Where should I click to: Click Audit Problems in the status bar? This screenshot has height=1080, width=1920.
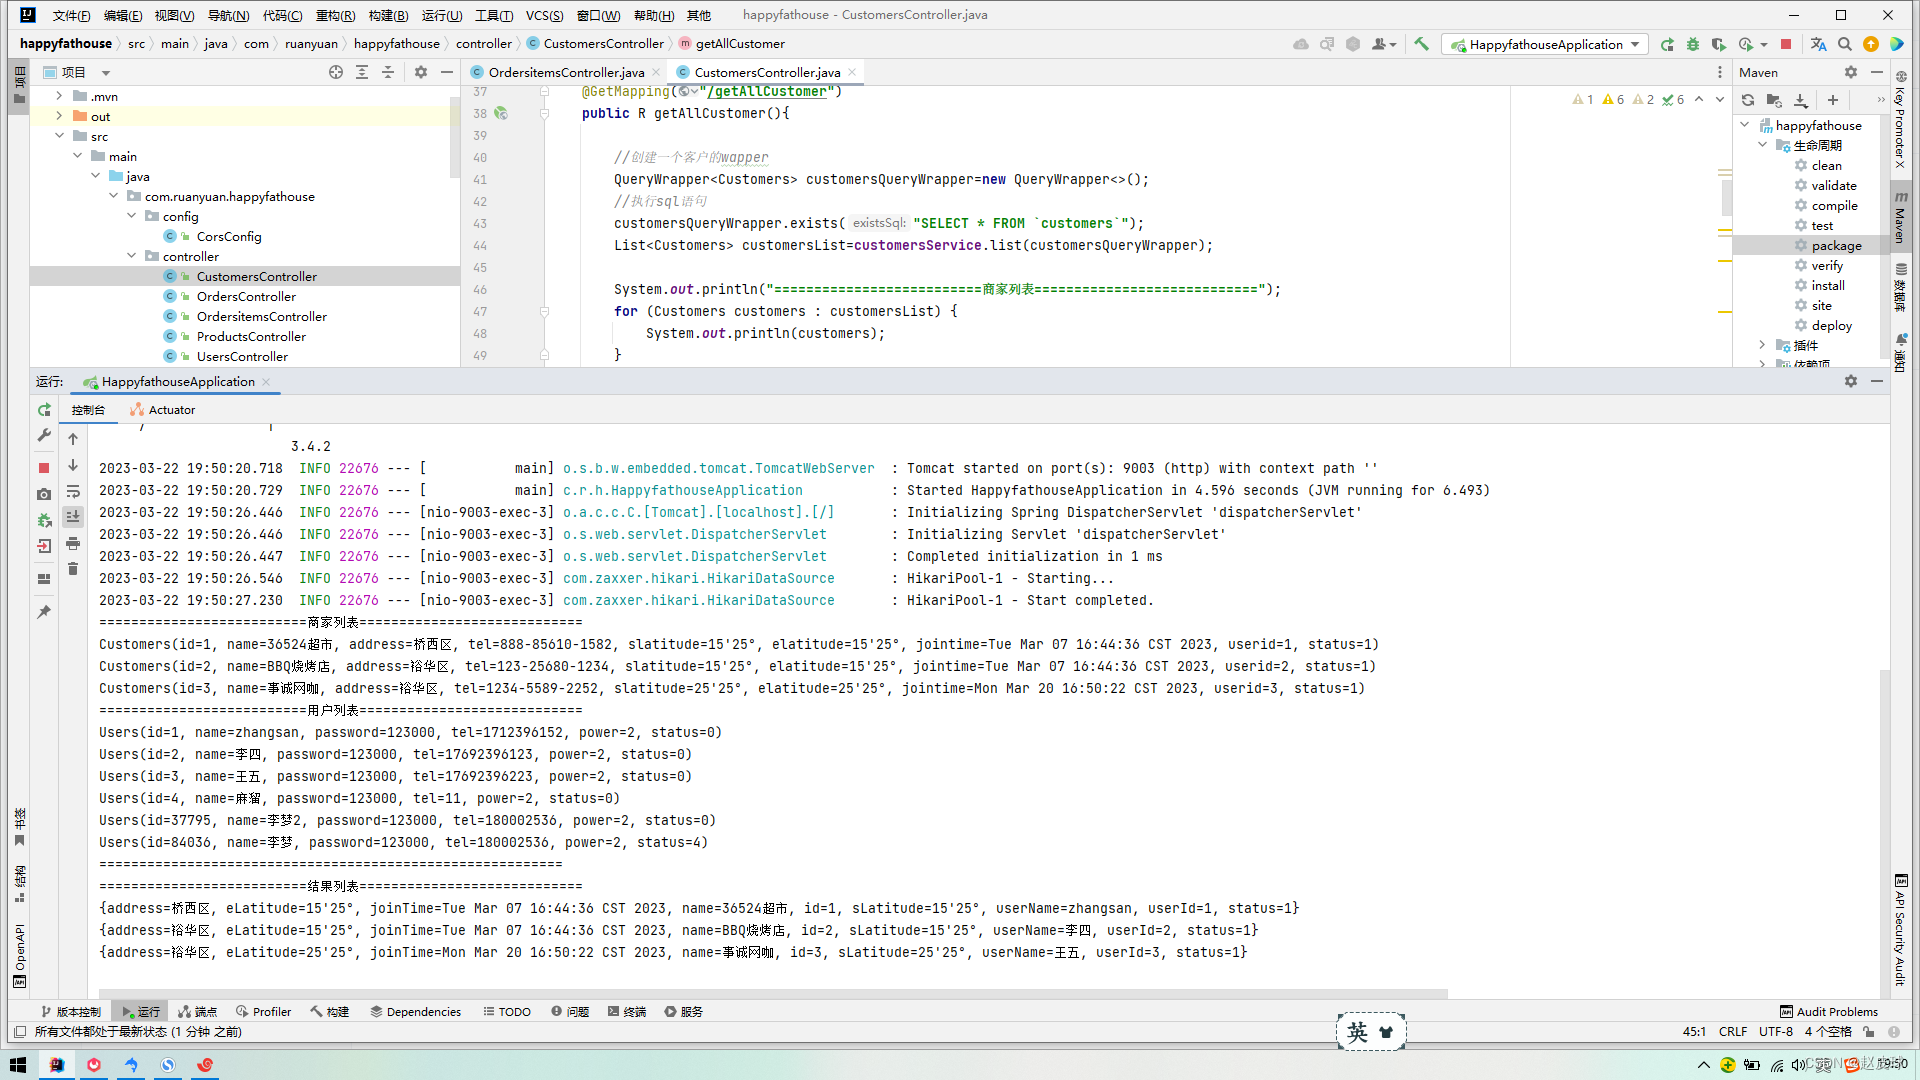[x=1829, y=1011]
